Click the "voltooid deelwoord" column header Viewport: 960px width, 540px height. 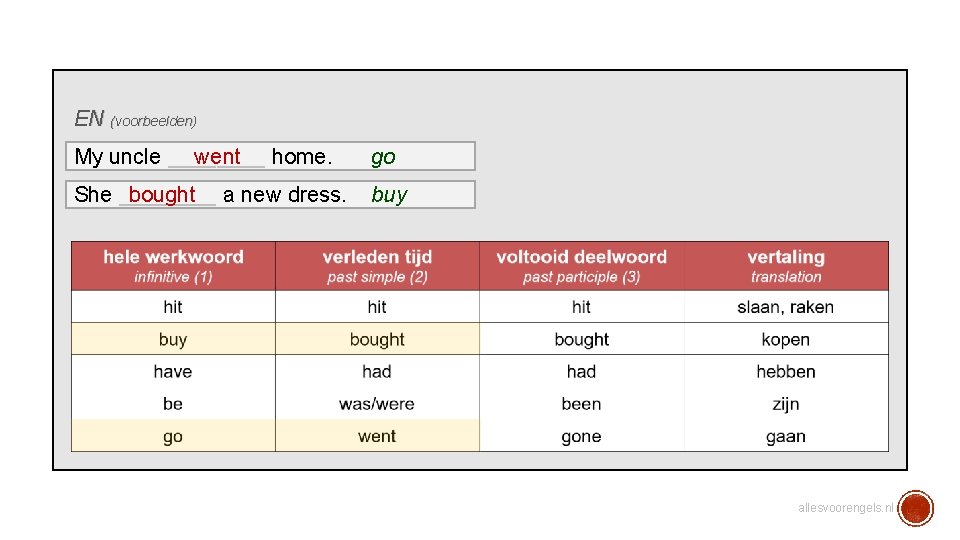click(581, 266)
